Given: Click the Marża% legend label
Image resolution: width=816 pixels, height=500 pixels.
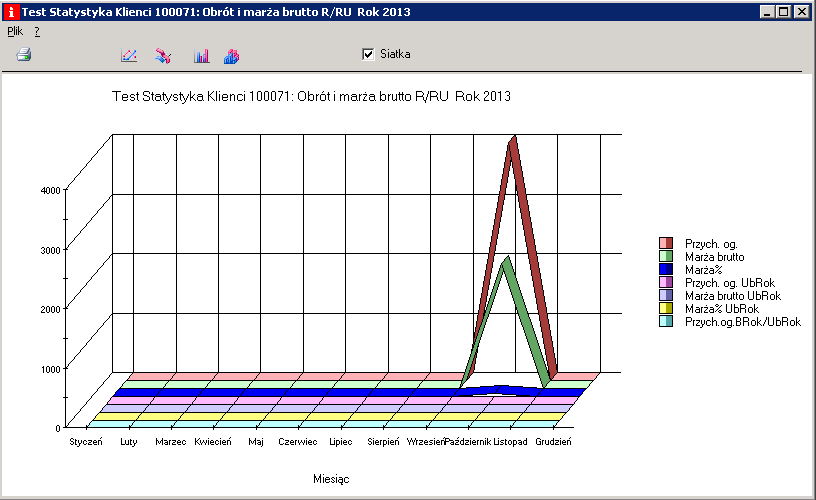Looking at the screenshot, I should click(704, 270).
